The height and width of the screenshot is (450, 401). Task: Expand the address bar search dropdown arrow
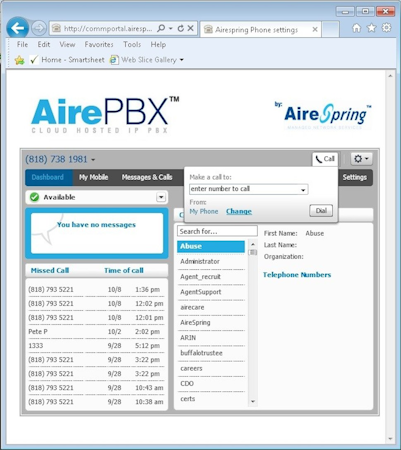tap(170, 29)
